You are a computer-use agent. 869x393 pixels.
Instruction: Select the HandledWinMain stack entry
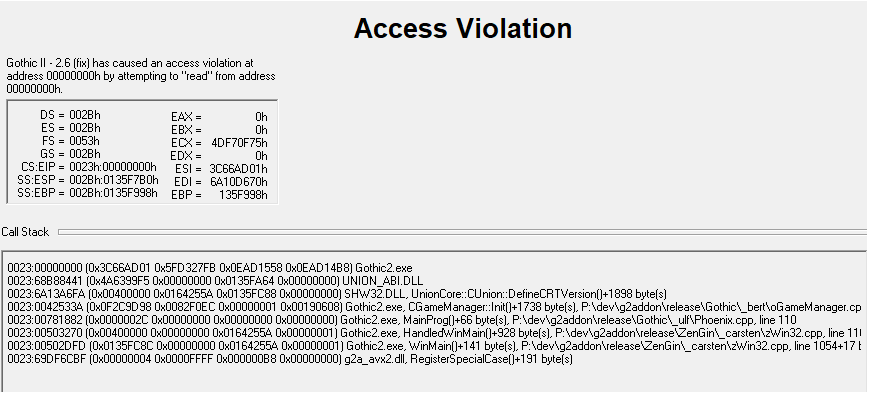(x=434, y=333)
